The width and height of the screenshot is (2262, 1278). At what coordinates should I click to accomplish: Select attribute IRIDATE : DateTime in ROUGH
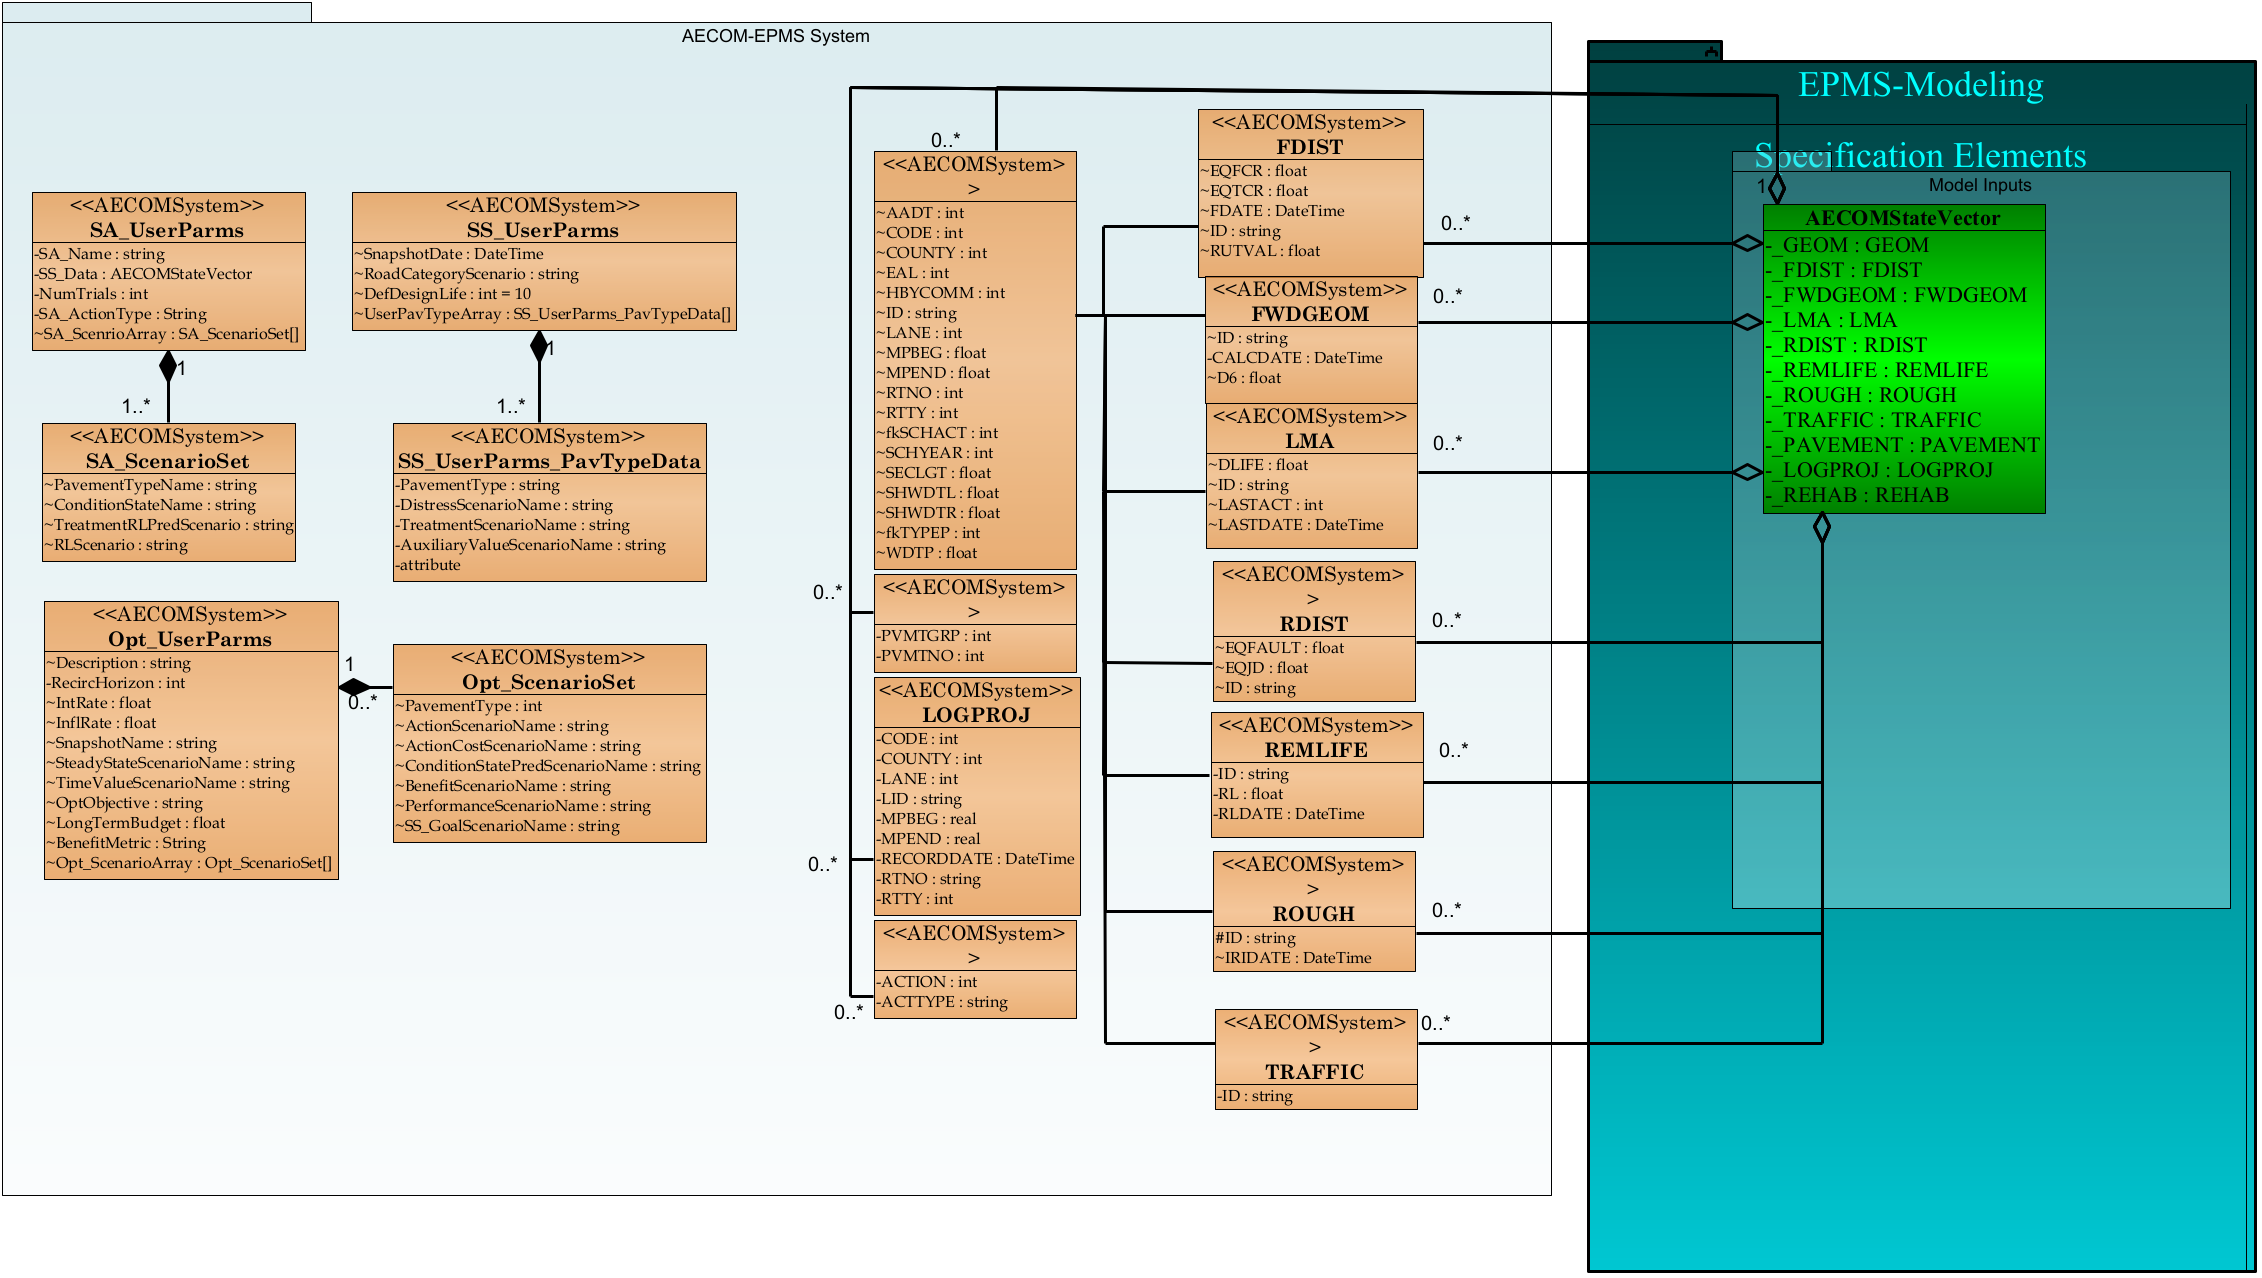click(x=1294, y=958)
